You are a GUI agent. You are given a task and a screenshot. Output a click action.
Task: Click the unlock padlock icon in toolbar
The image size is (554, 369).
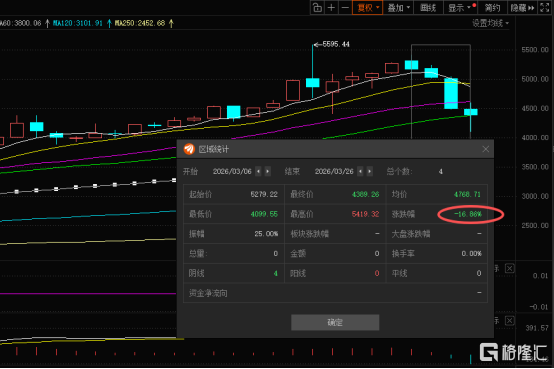click(317, 7)
